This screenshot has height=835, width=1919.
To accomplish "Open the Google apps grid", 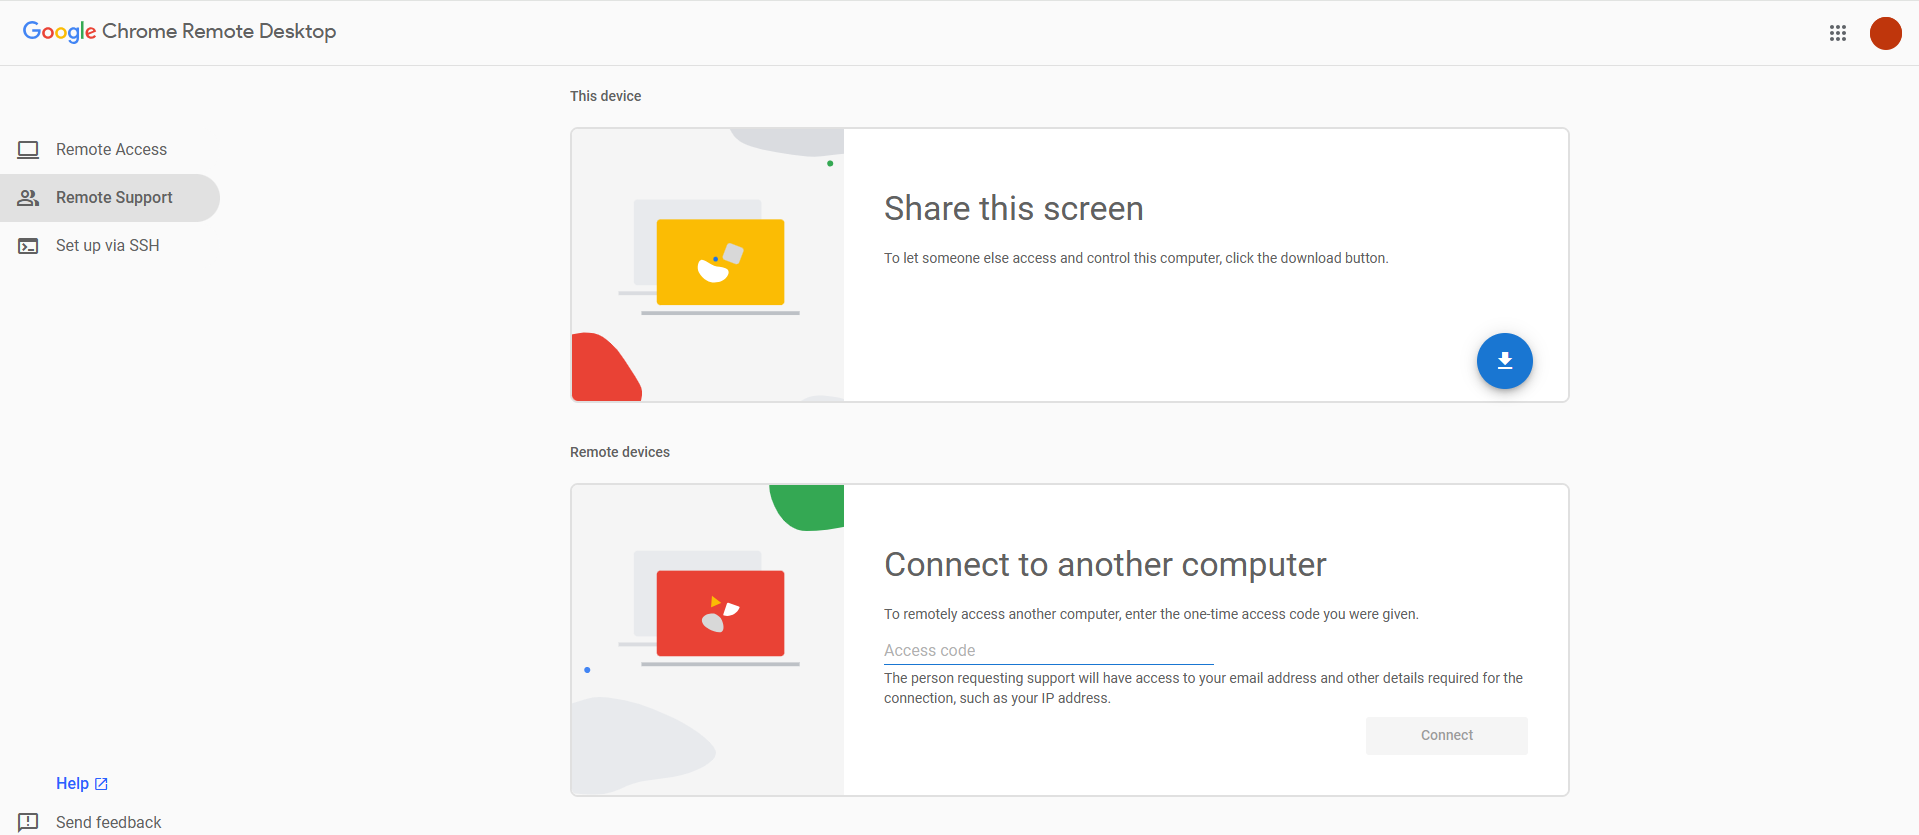I will coord(1837,33).
